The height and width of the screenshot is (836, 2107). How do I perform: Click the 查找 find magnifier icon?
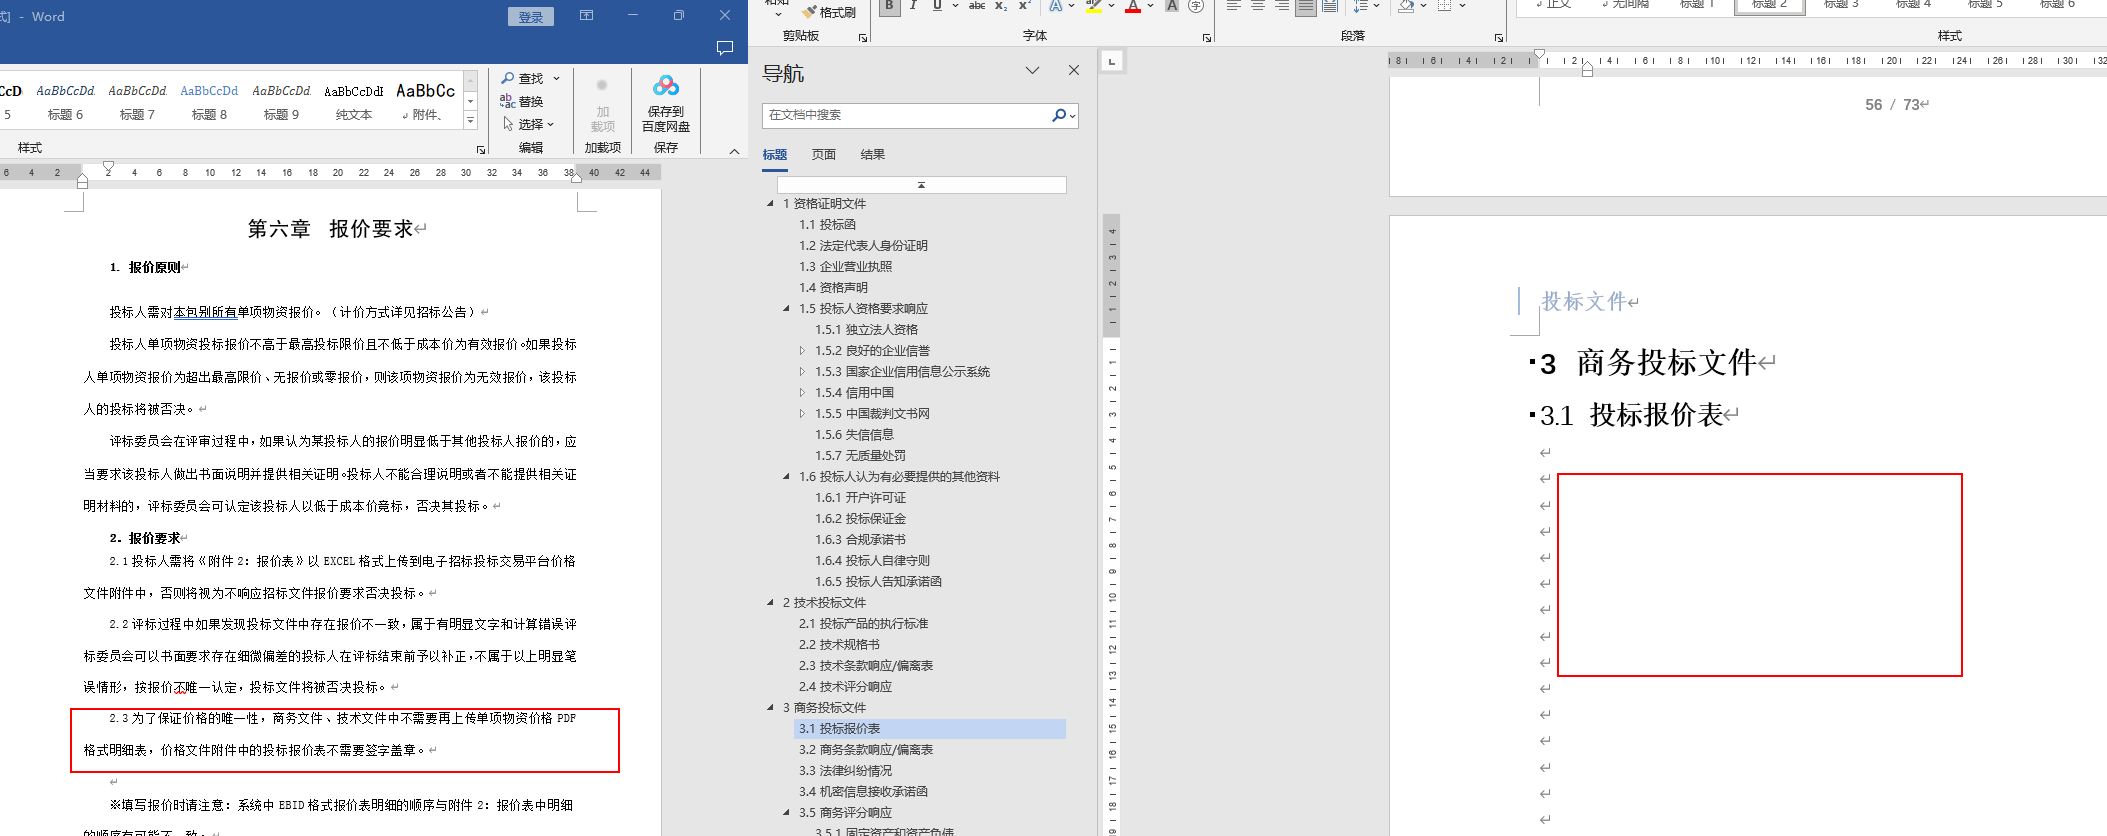[508, 78]
